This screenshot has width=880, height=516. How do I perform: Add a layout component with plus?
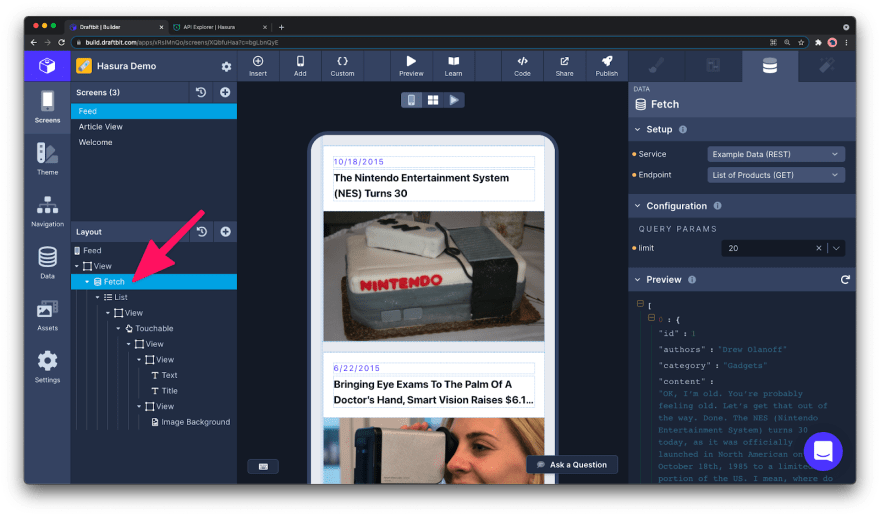coord(226,231)
